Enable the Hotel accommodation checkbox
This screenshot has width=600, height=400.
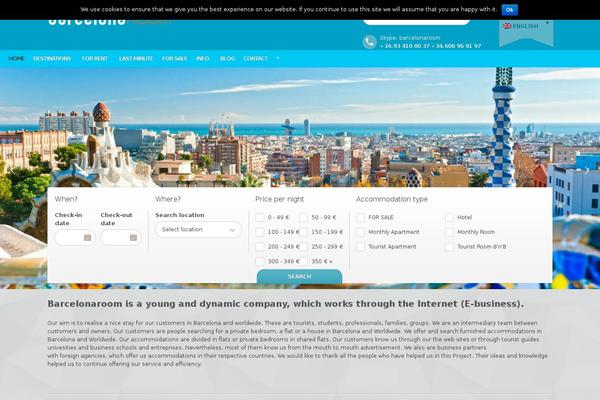tap(450, 217)
